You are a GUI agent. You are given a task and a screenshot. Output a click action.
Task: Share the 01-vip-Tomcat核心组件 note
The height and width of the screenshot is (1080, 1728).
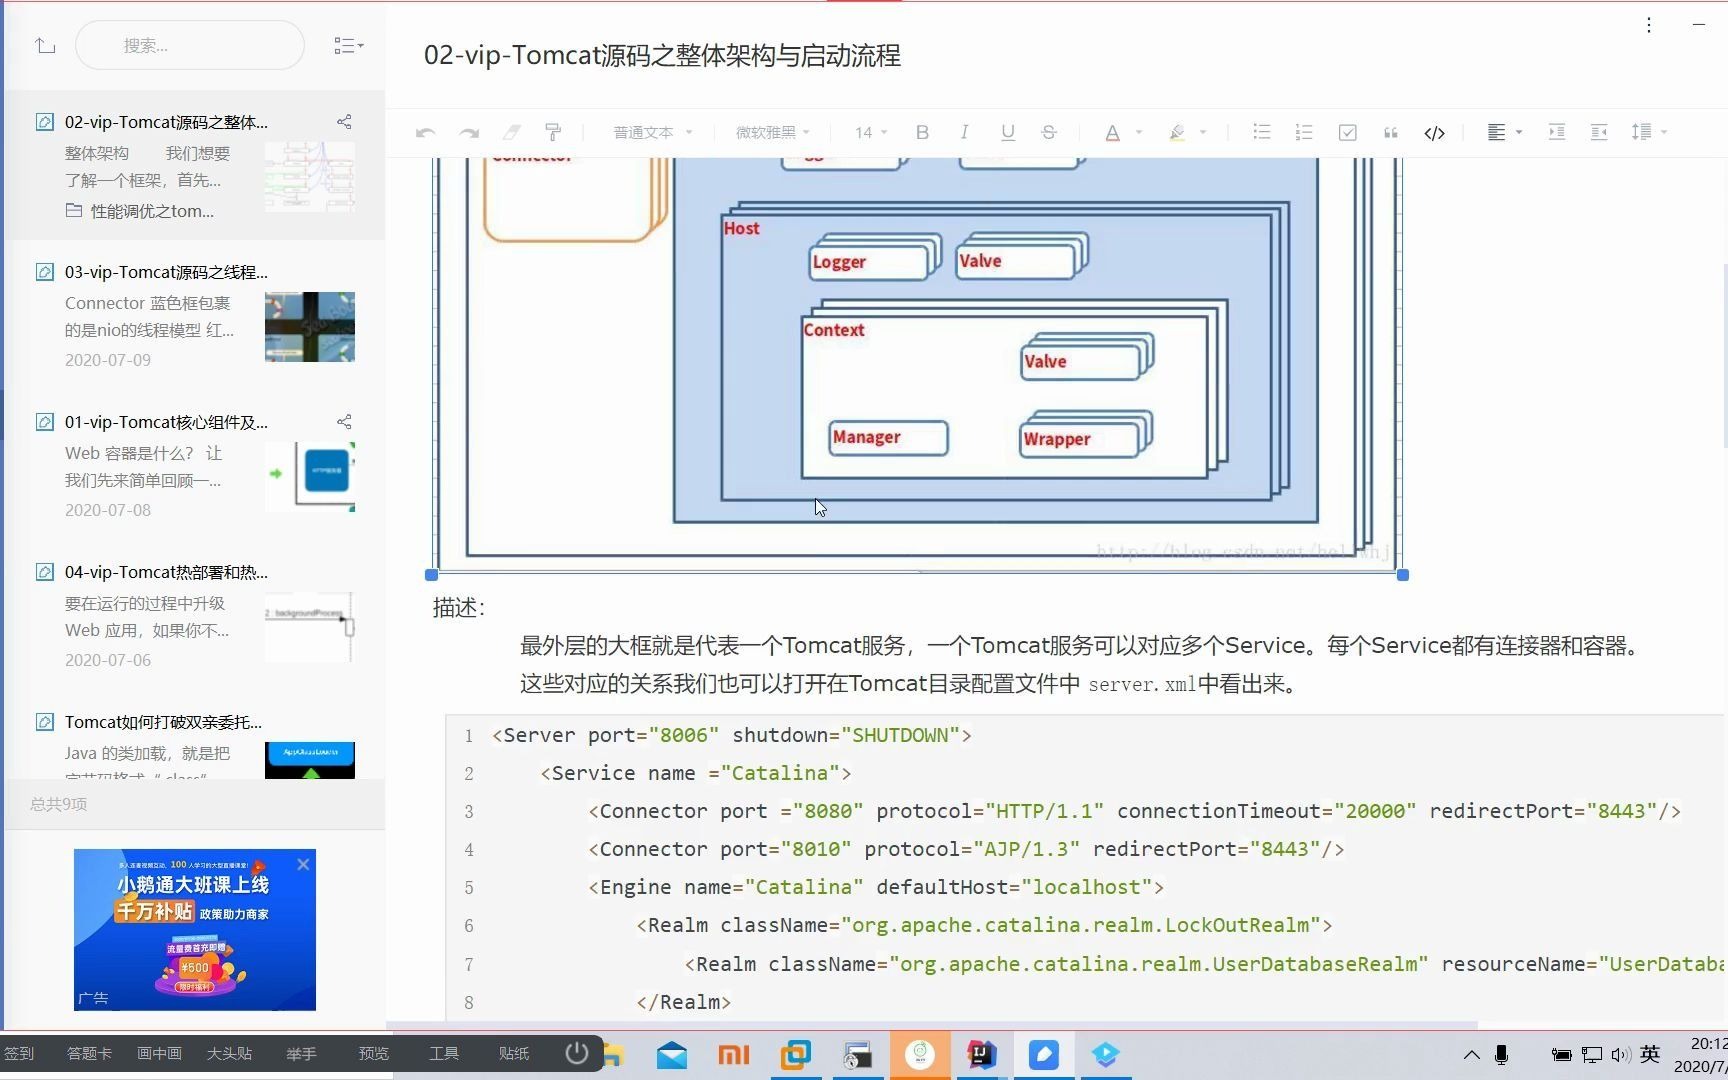coord(344,422)
